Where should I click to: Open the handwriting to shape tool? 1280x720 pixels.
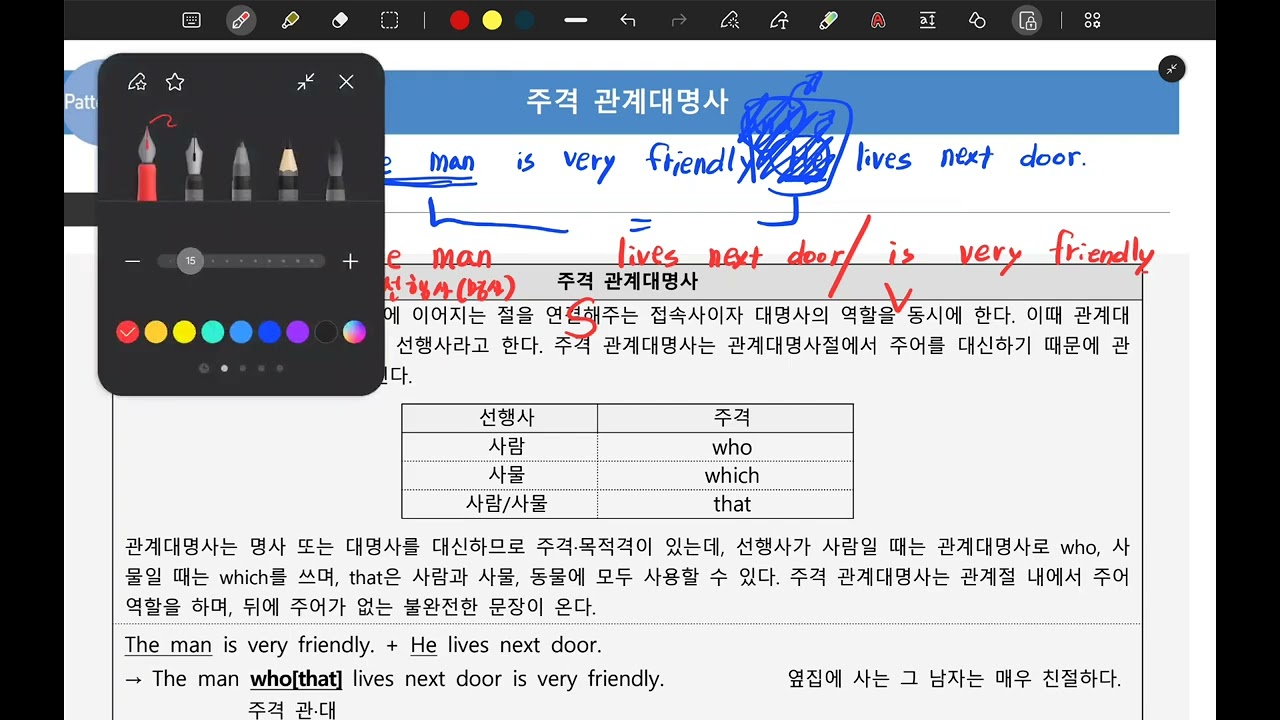(730, 20)
